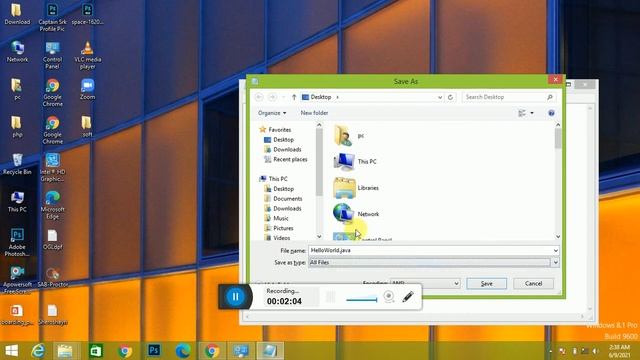Open the Start menu
640x360 pixels.
(x=11, y=351)
